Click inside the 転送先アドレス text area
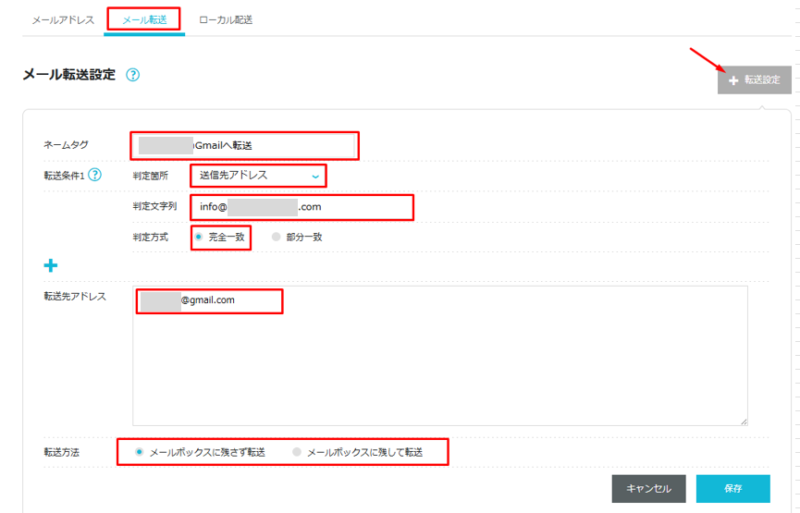The width and height of the screenshot is (800, 513). (x=440, y=360)
